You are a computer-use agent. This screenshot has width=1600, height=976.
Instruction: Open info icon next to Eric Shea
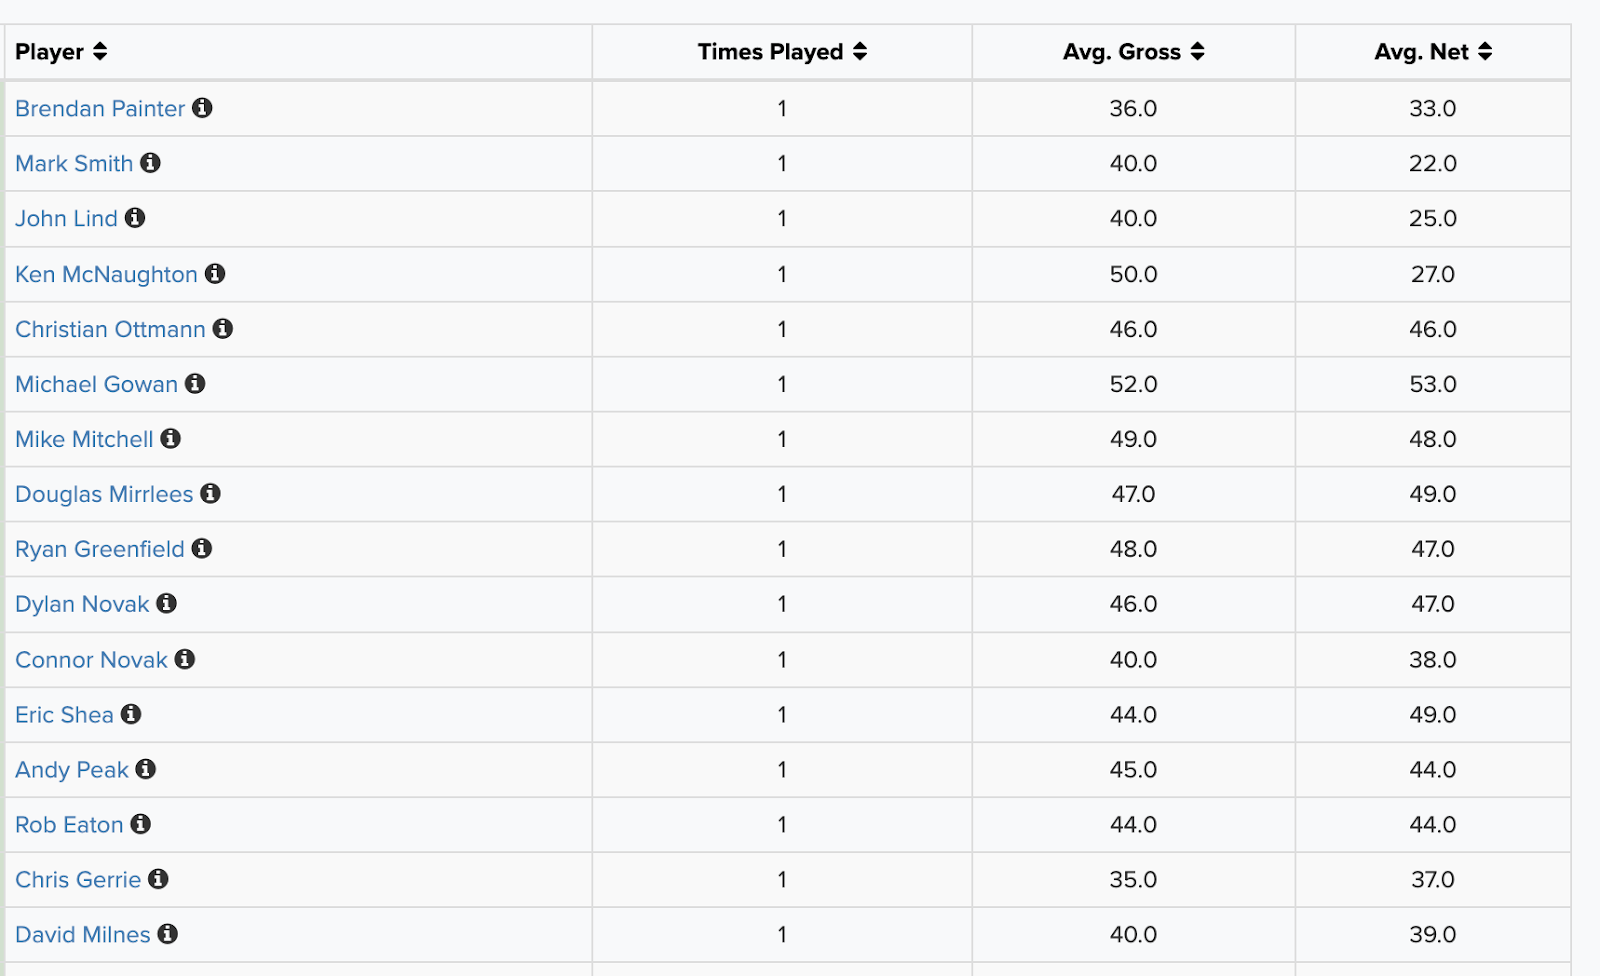131,713
